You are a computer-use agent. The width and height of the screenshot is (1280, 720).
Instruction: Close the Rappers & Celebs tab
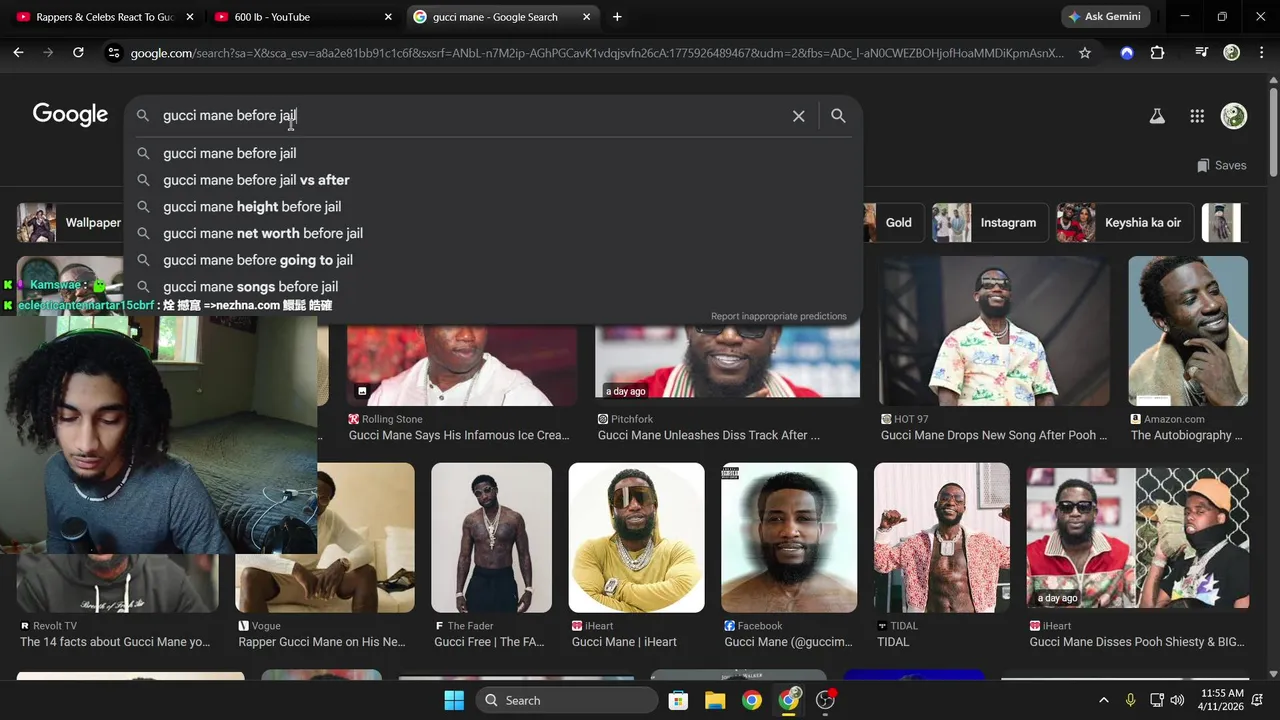(x=190, y=17)
